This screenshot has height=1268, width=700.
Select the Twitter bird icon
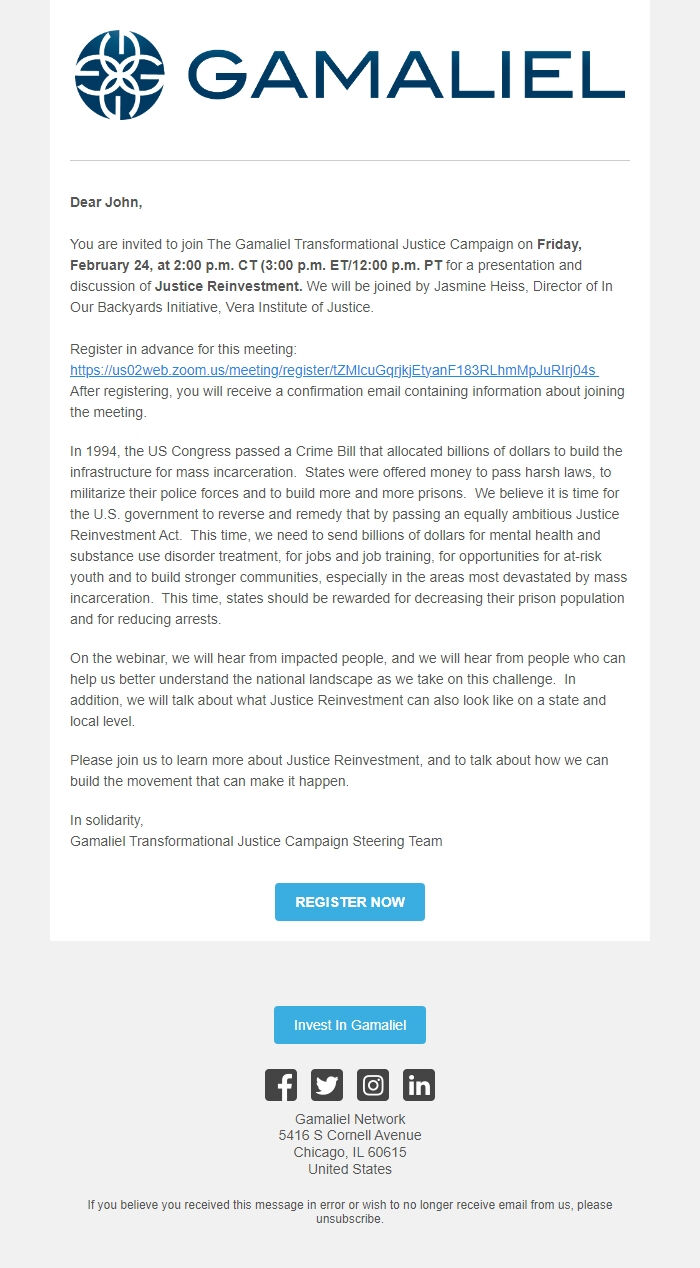point(327,1084)
